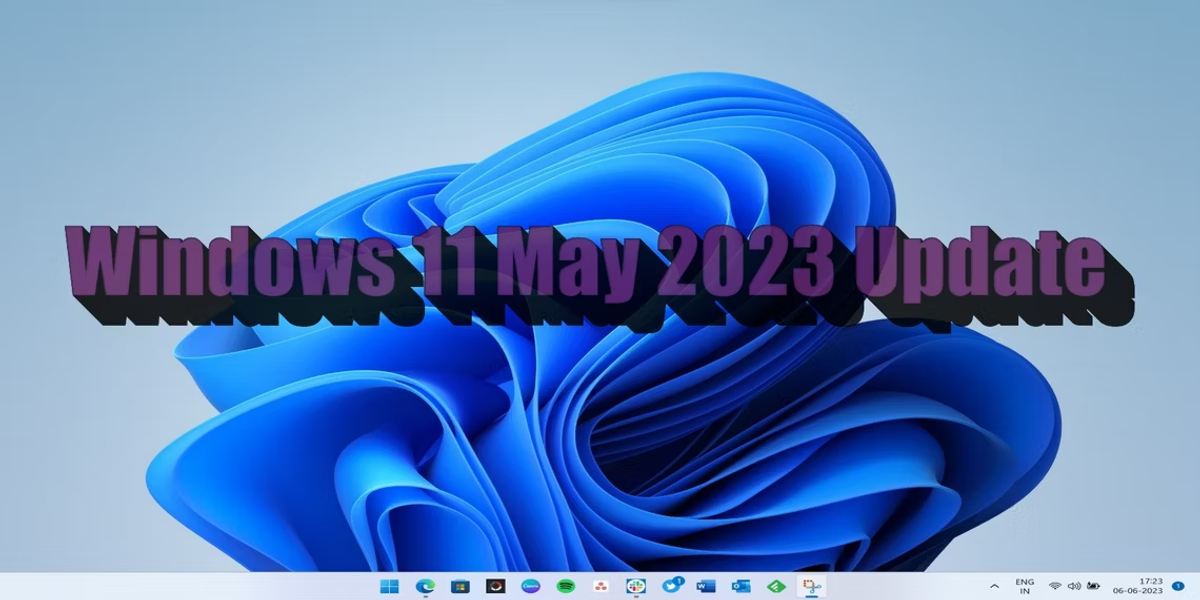This screenshot has height=600, width=1200.
Task: Open Wi-Fi network settings in the tray
Action: pos(1055,586)
